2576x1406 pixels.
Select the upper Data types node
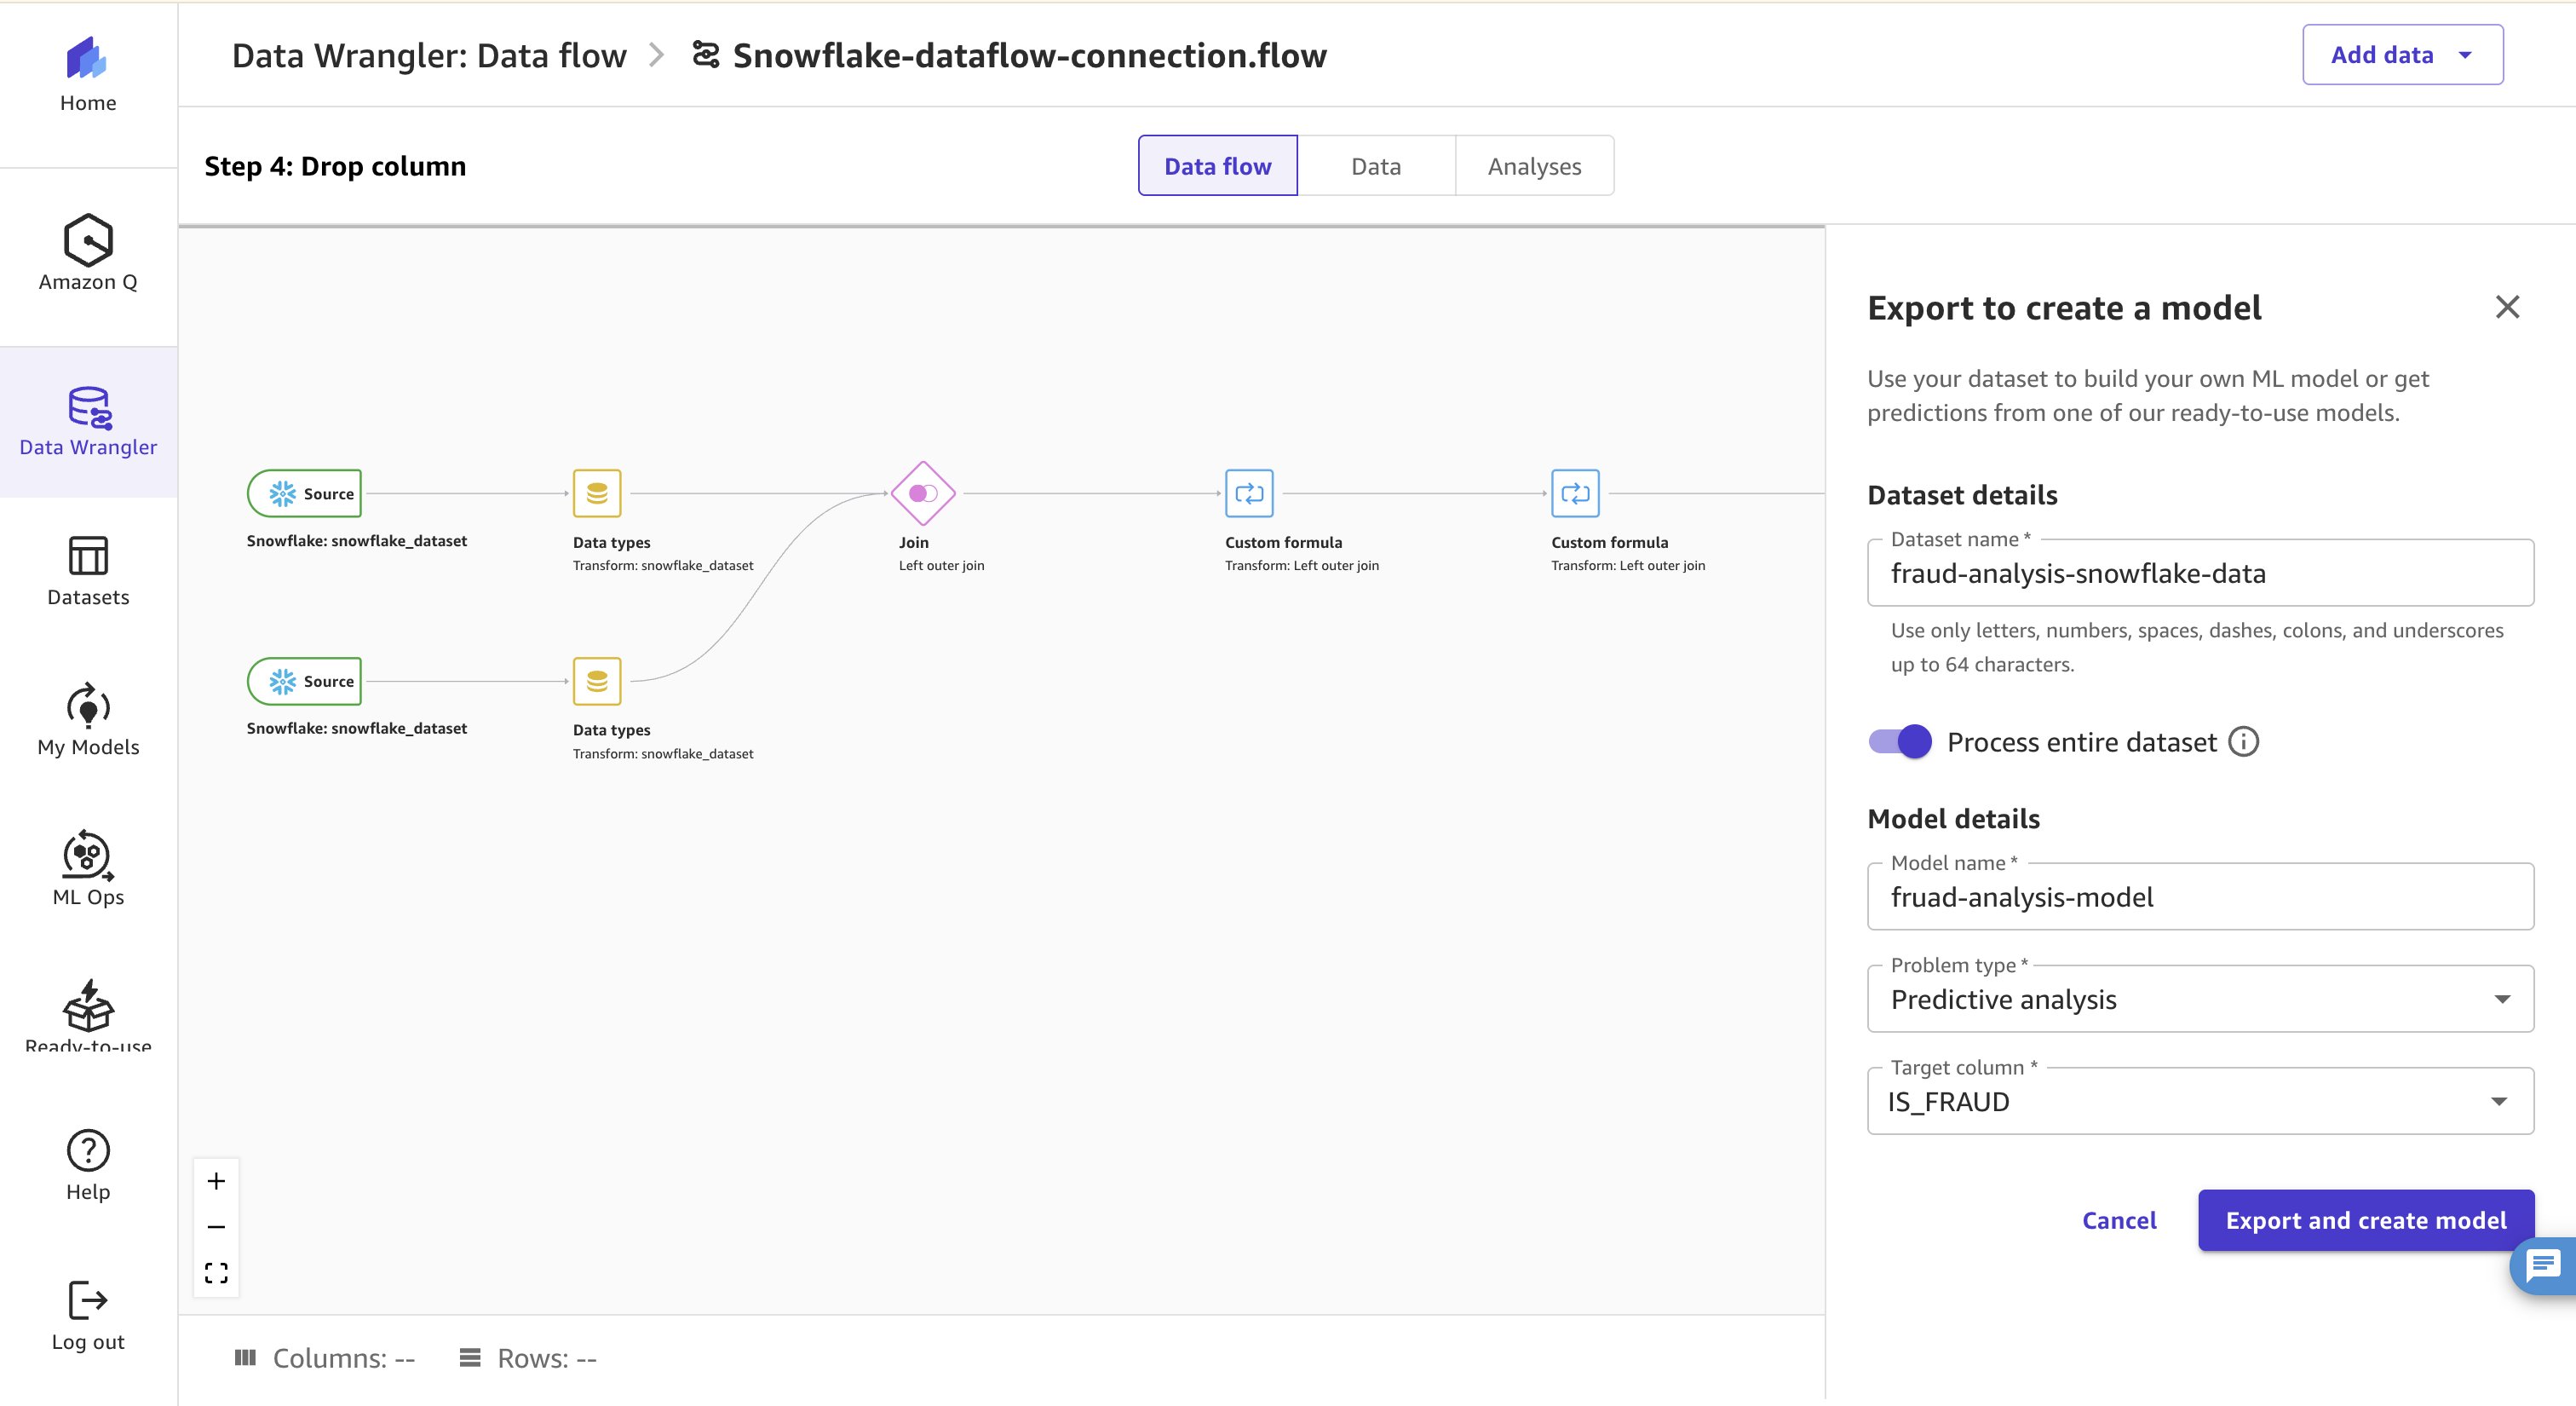(597, 493)
